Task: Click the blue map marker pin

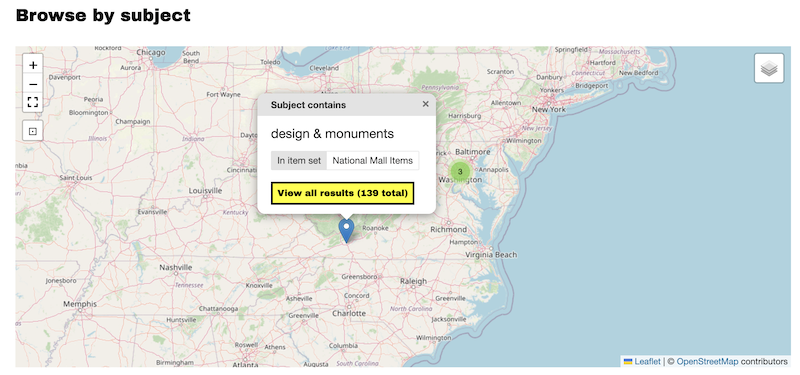Action: pyautogui.click(x=346, y=231)
